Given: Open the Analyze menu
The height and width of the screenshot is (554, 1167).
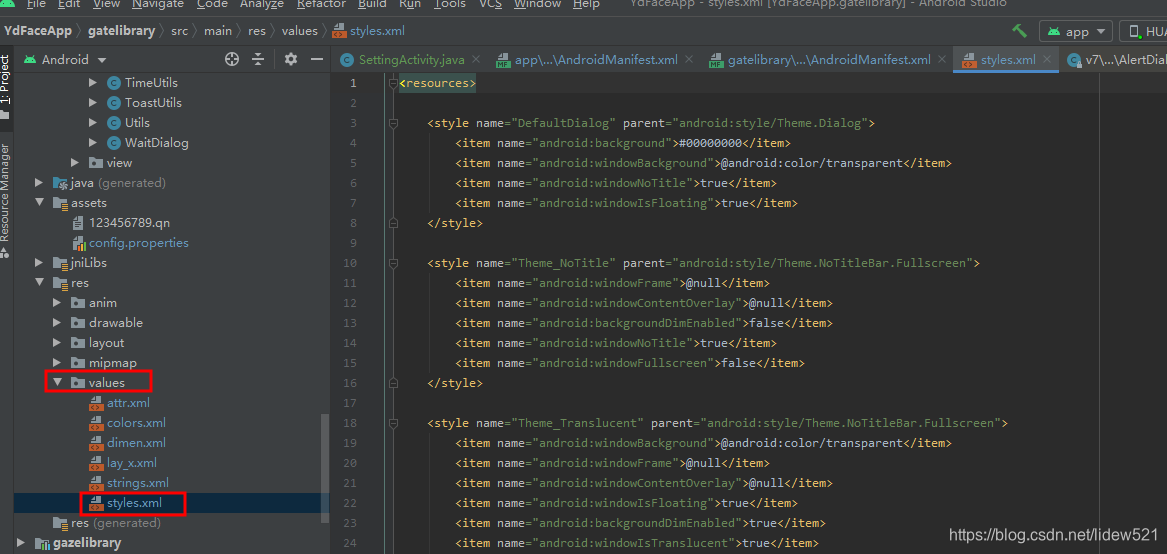Looking at the screenshot, I should click(x=262, y=4).
